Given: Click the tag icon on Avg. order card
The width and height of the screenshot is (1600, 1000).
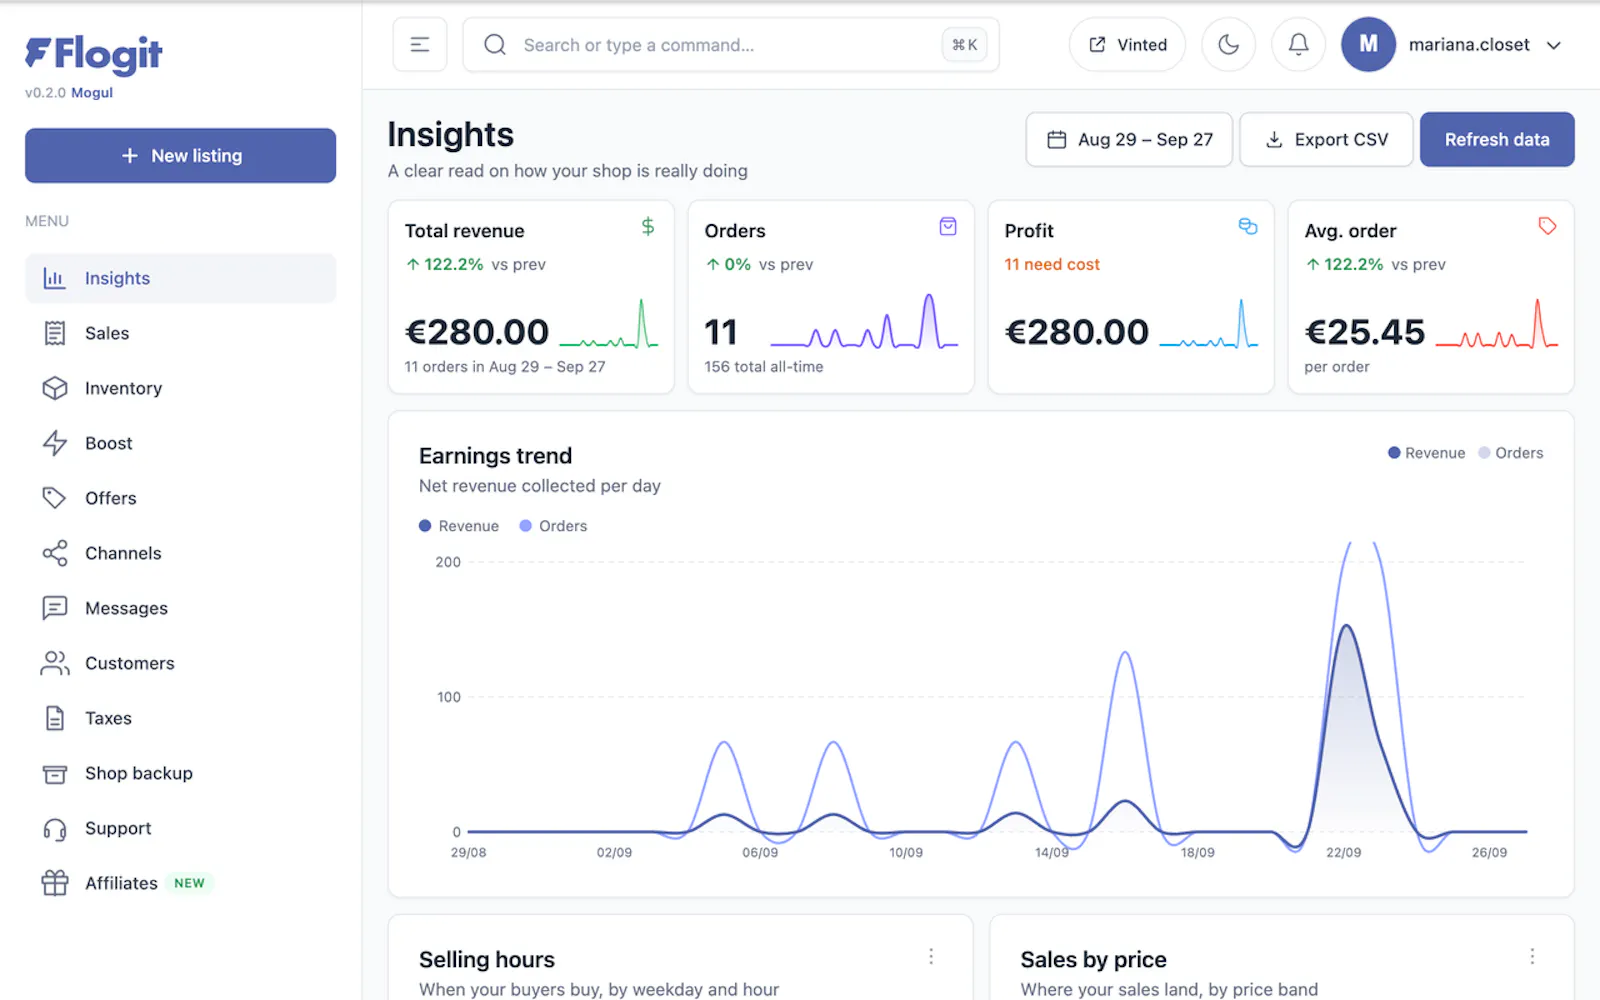Looking at the screenshot, I should pos(1547,227).
